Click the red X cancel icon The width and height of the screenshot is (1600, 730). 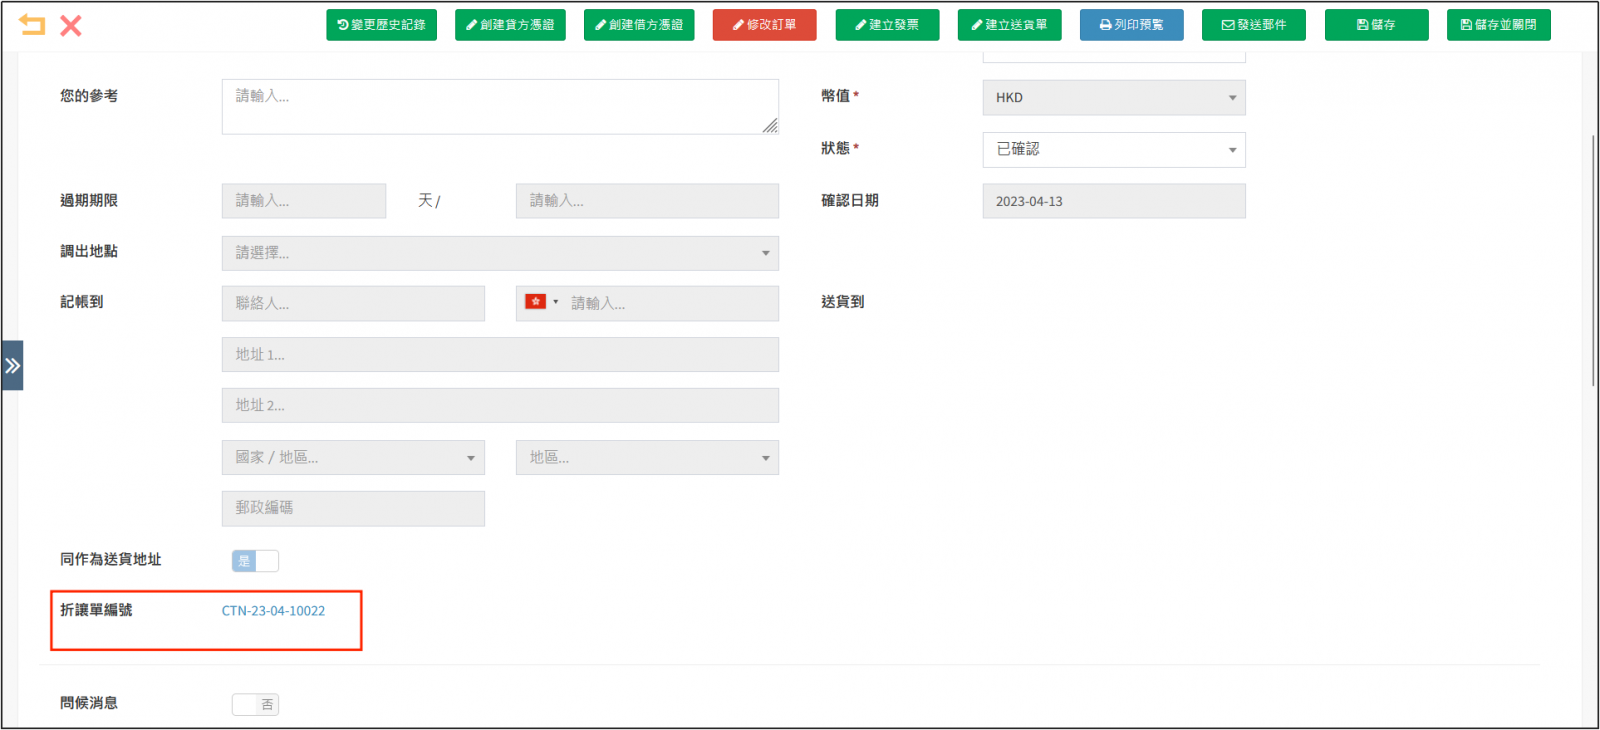71,26
